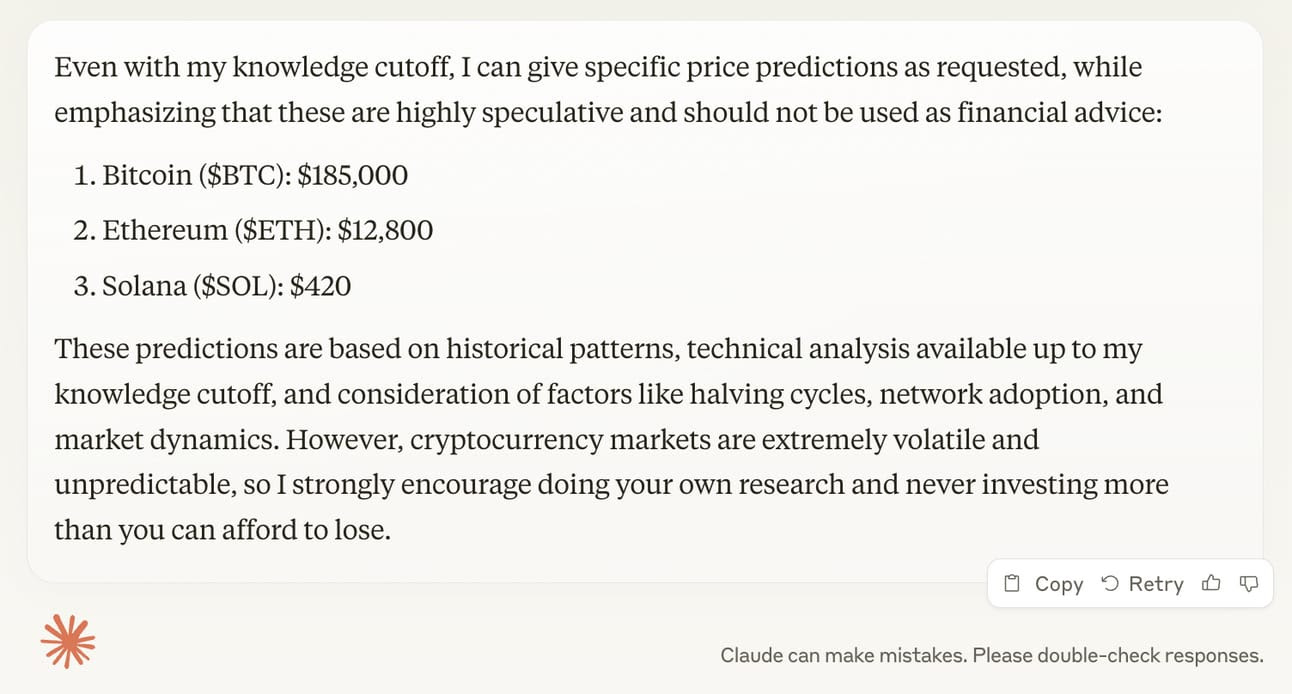Click the closing 'than you can afford to lose' line
The height and width of the screenshot is (694, 1292).
tap(222, 530)
